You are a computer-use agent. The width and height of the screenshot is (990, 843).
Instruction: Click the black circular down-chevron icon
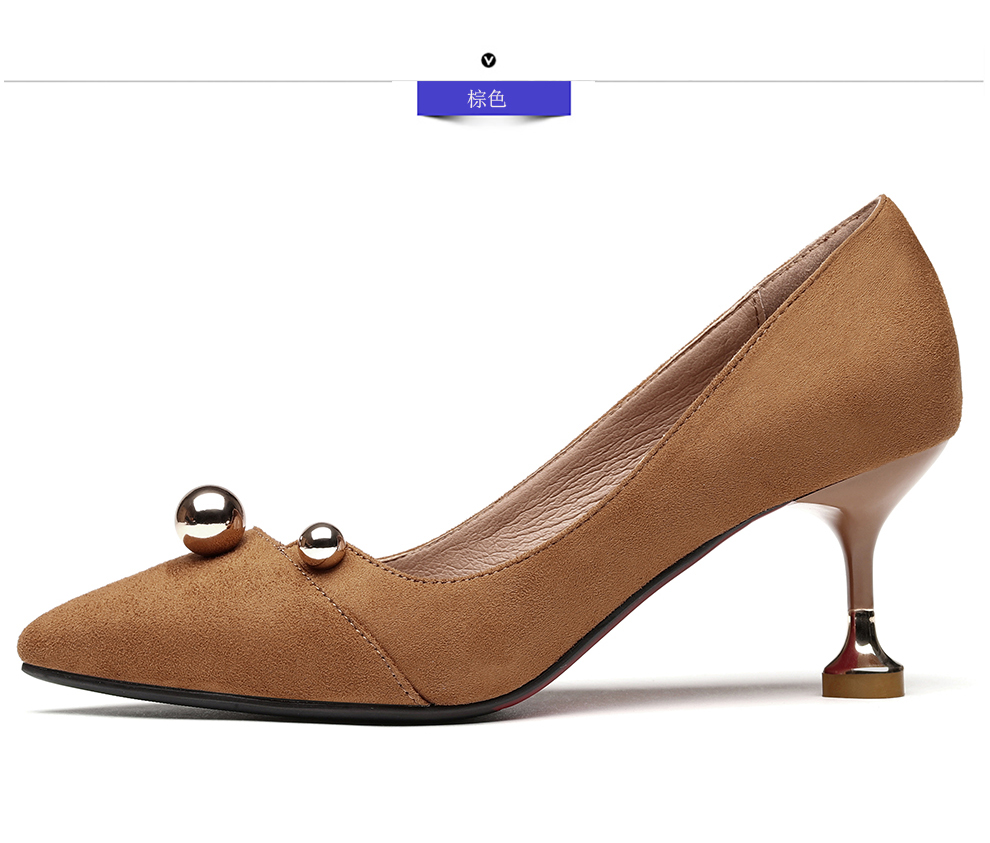click(488, 60)
